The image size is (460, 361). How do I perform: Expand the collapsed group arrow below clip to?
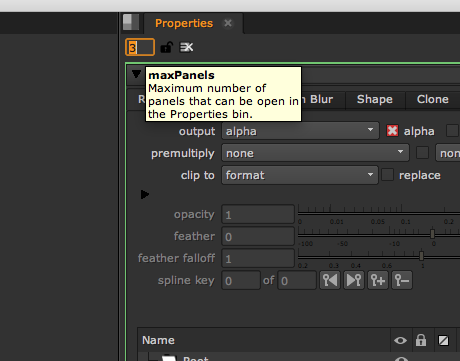coord(145,194)
